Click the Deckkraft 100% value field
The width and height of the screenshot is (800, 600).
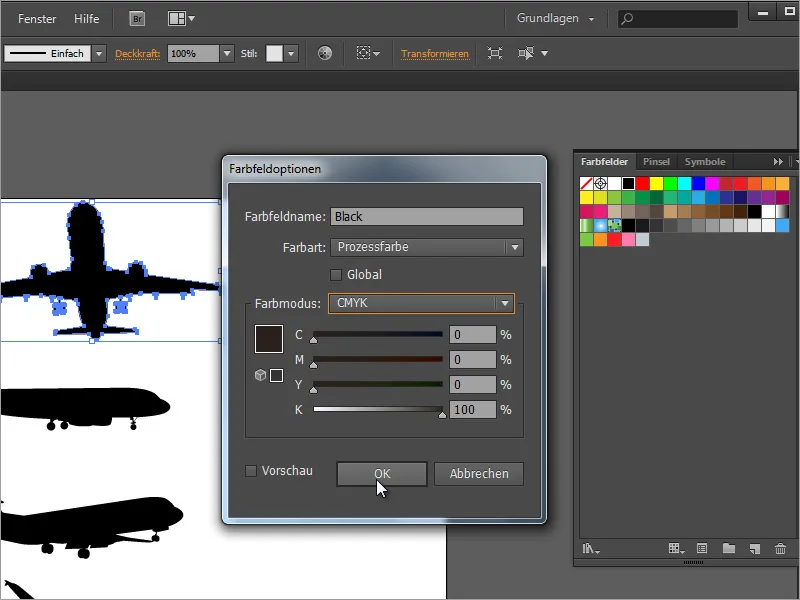pyautogui.click(x=194, y=53)
